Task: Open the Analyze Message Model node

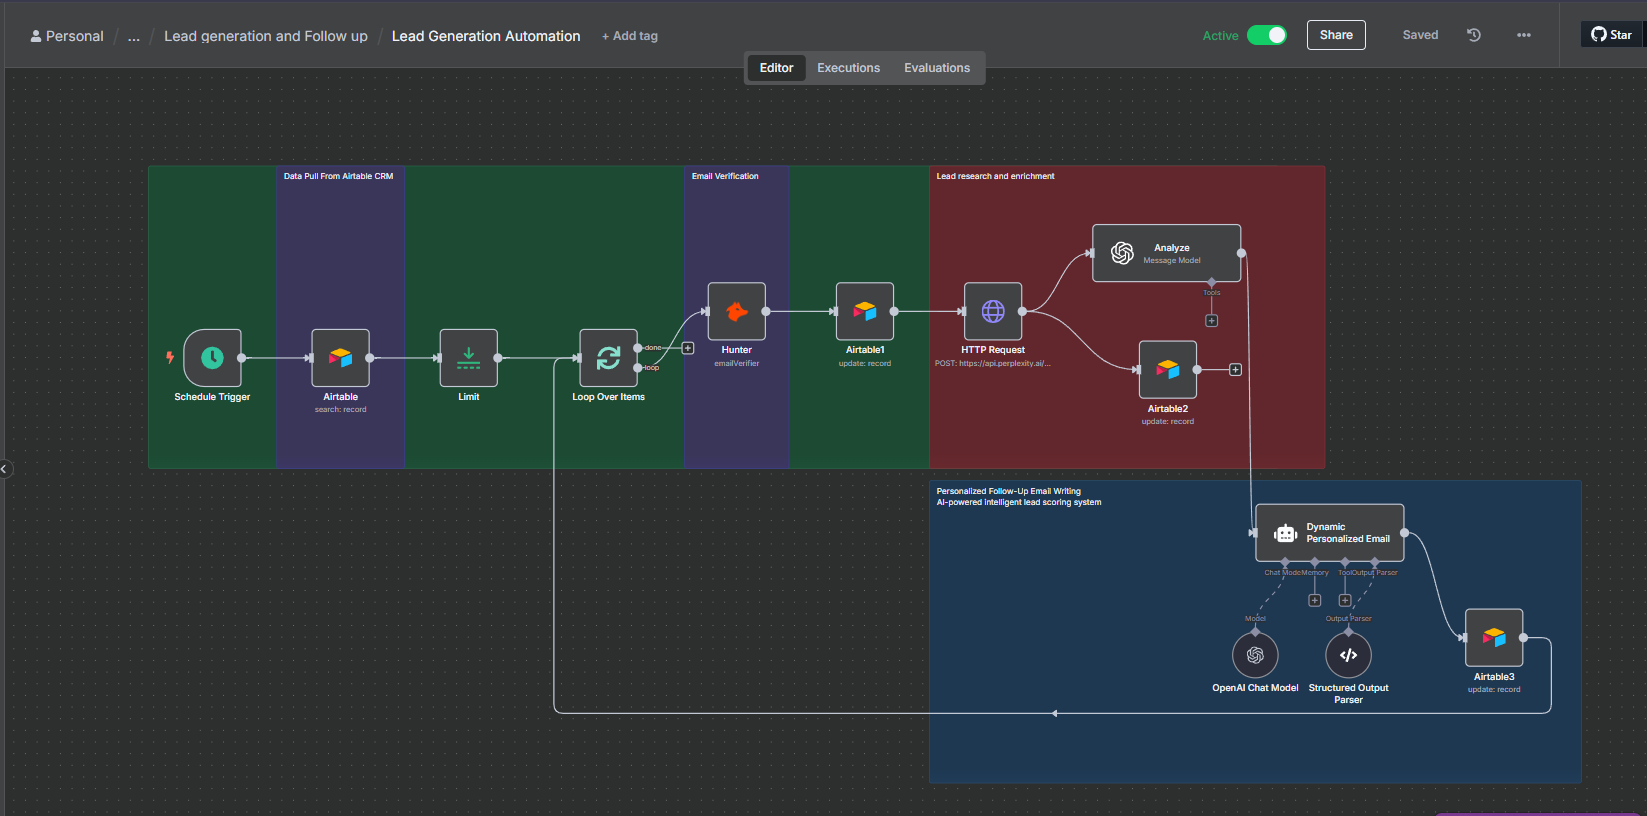Action: [1166, 253]
